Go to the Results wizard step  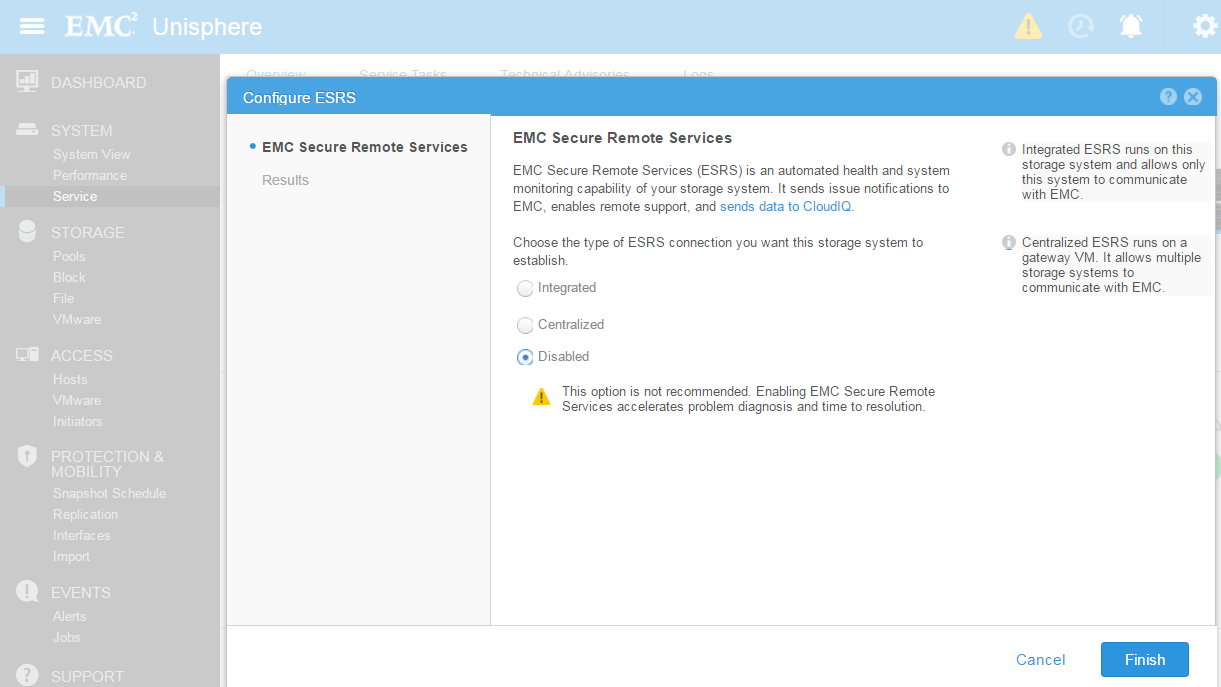pos(285,180)
